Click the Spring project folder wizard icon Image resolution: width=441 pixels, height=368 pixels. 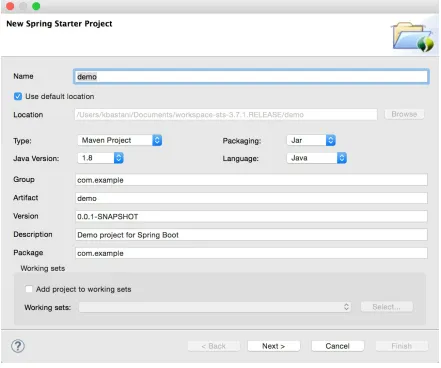point(413,37)
